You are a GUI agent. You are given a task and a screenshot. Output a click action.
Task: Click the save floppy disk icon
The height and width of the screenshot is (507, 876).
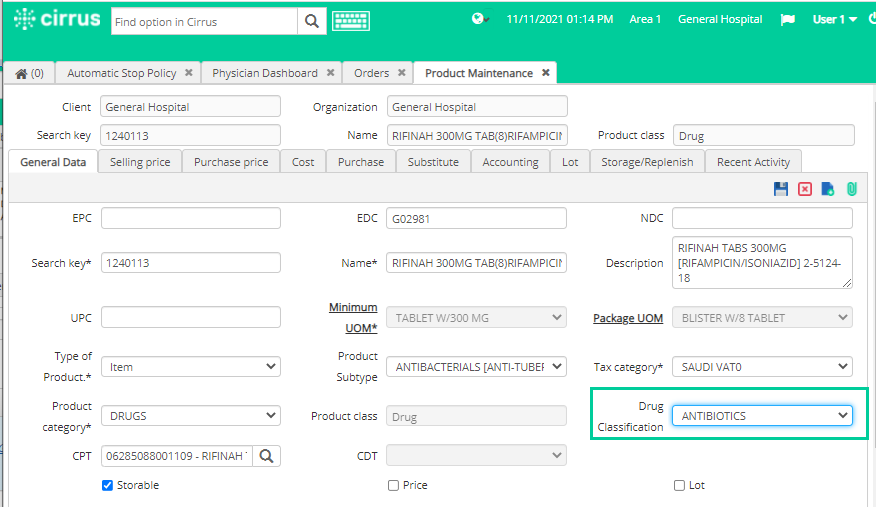781,189
